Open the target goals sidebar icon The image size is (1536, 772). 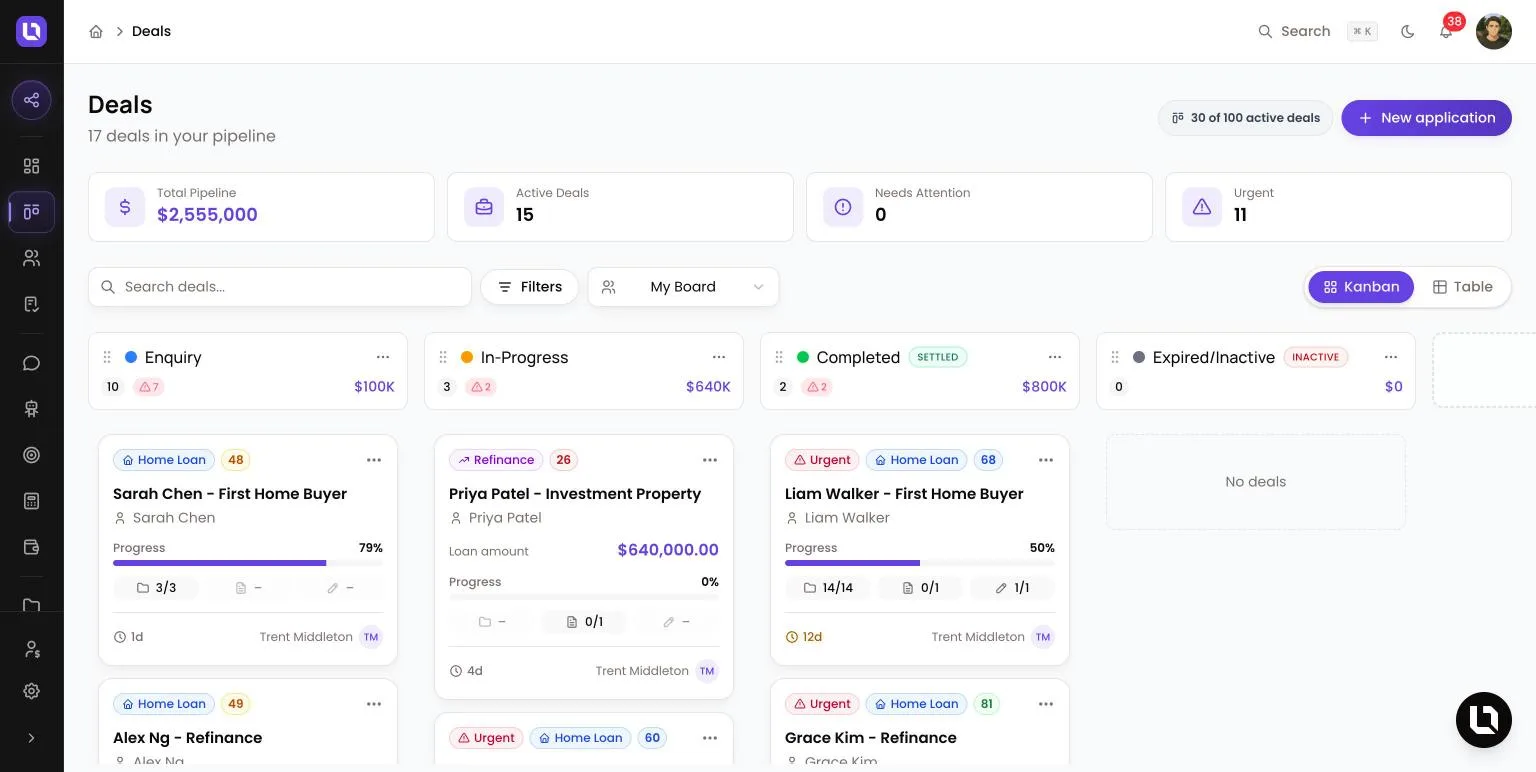coord(31,455)
